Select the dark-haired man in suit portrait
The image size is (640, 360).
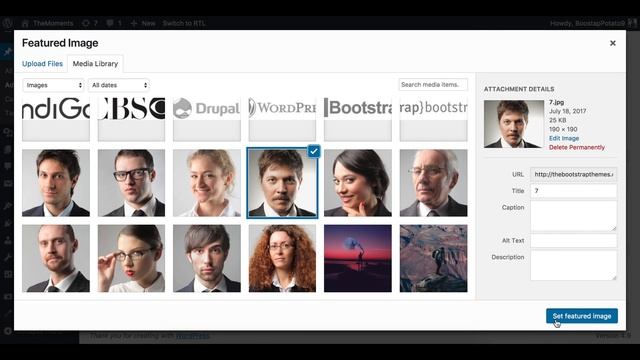point(56,183)
